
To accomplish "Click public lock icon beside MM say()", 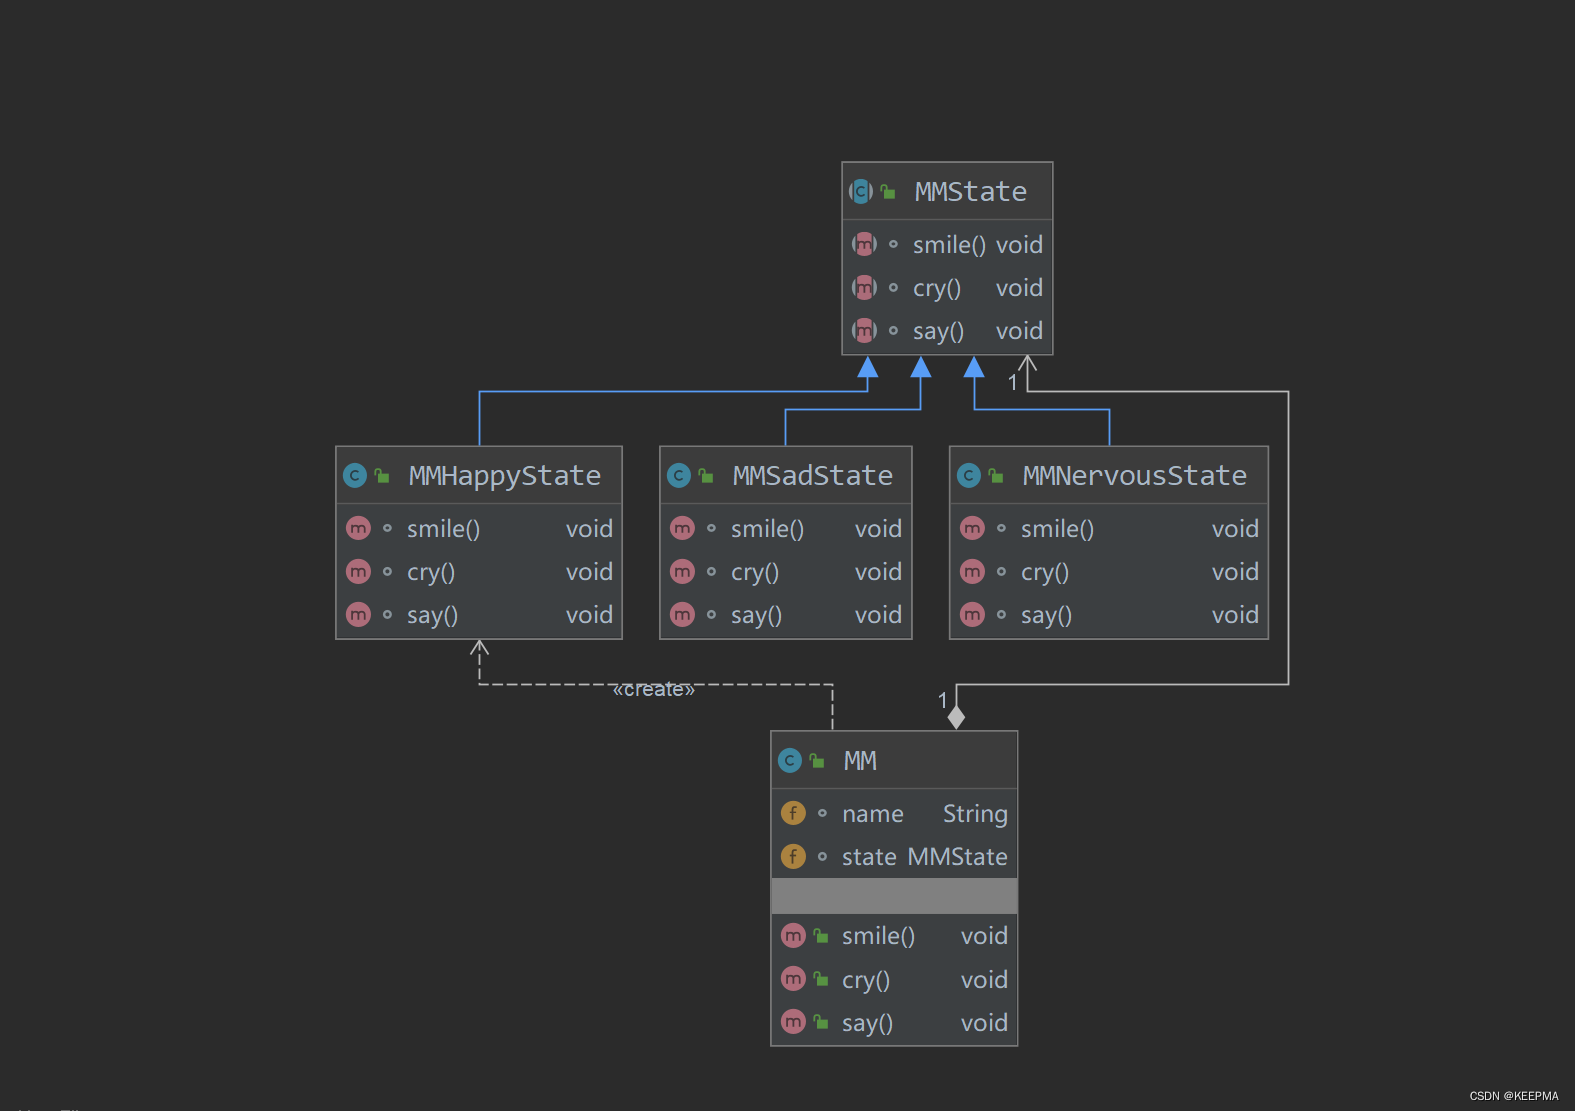I will [x=821, y=1022].
